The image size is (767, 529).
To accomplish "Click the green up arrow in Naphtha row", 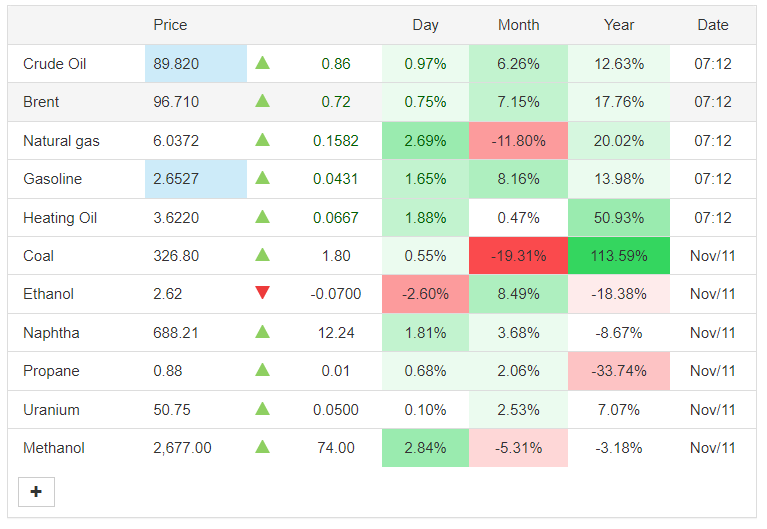I will (x=263, y=332).
